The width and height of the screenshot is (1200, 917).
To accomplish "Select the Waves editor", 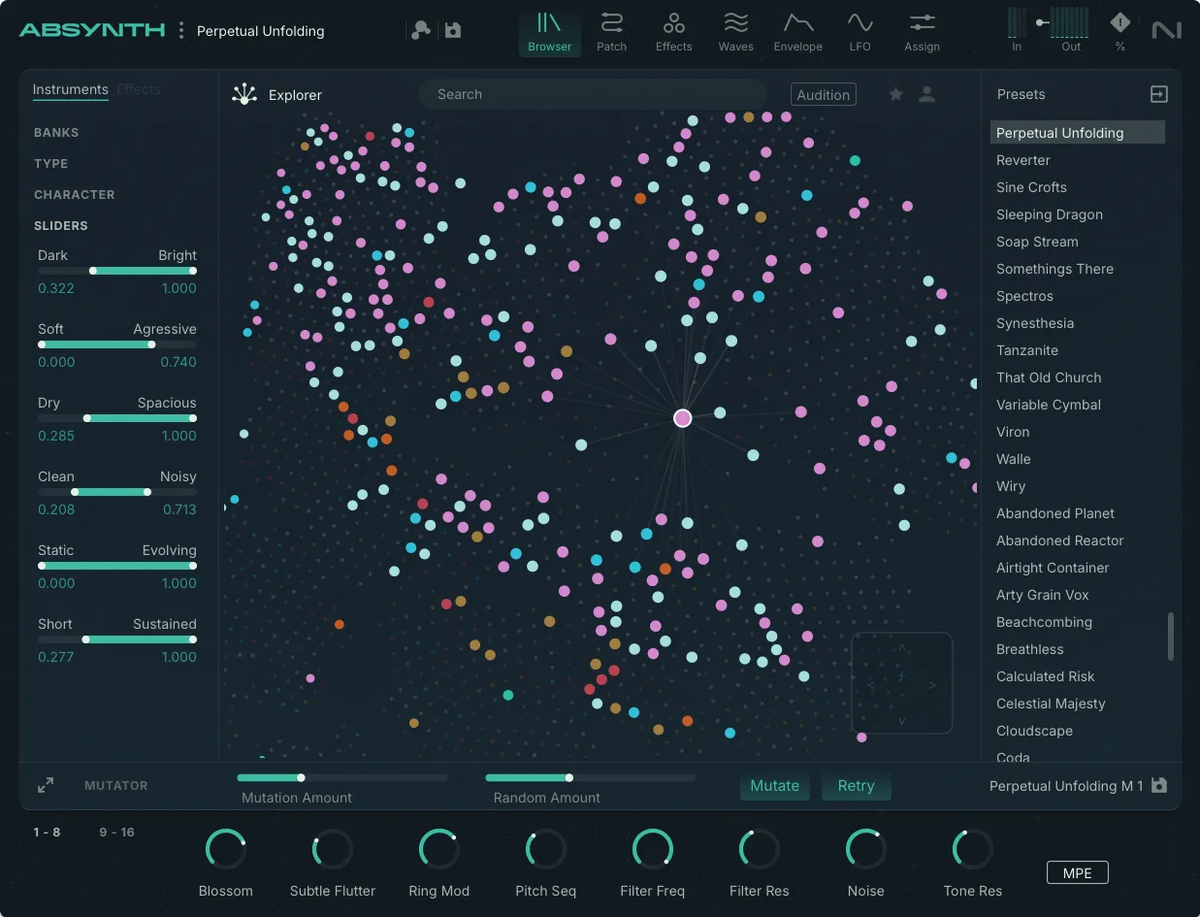I will [736, 31].
